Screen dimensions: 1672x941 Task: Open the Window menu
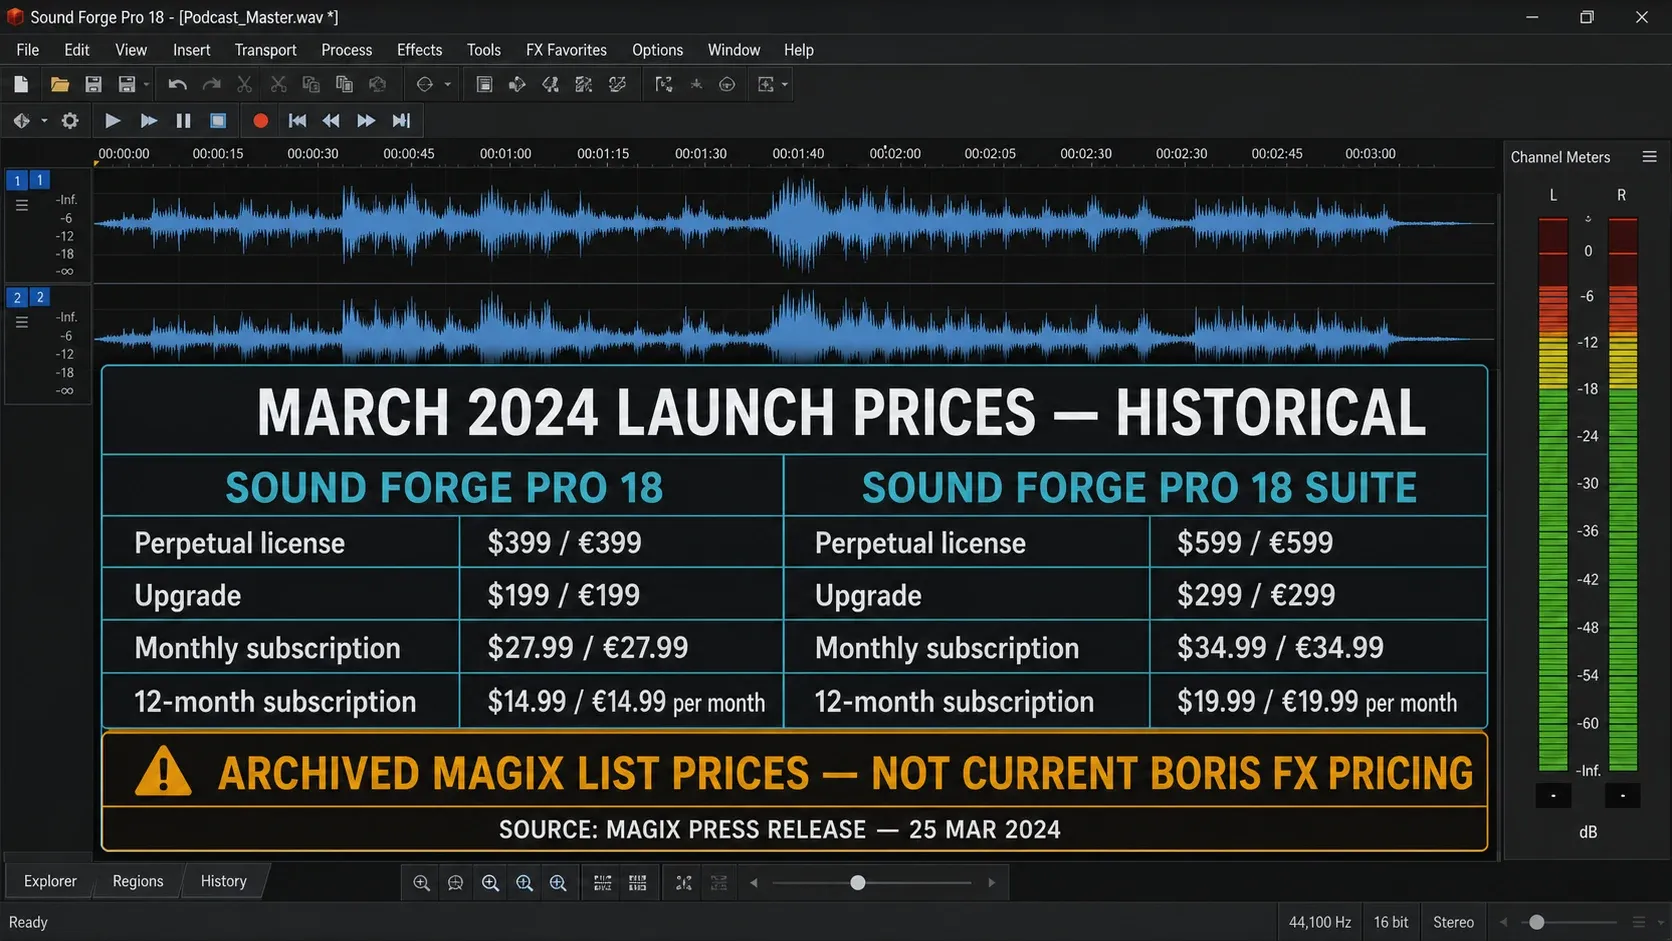pos(733,50)
